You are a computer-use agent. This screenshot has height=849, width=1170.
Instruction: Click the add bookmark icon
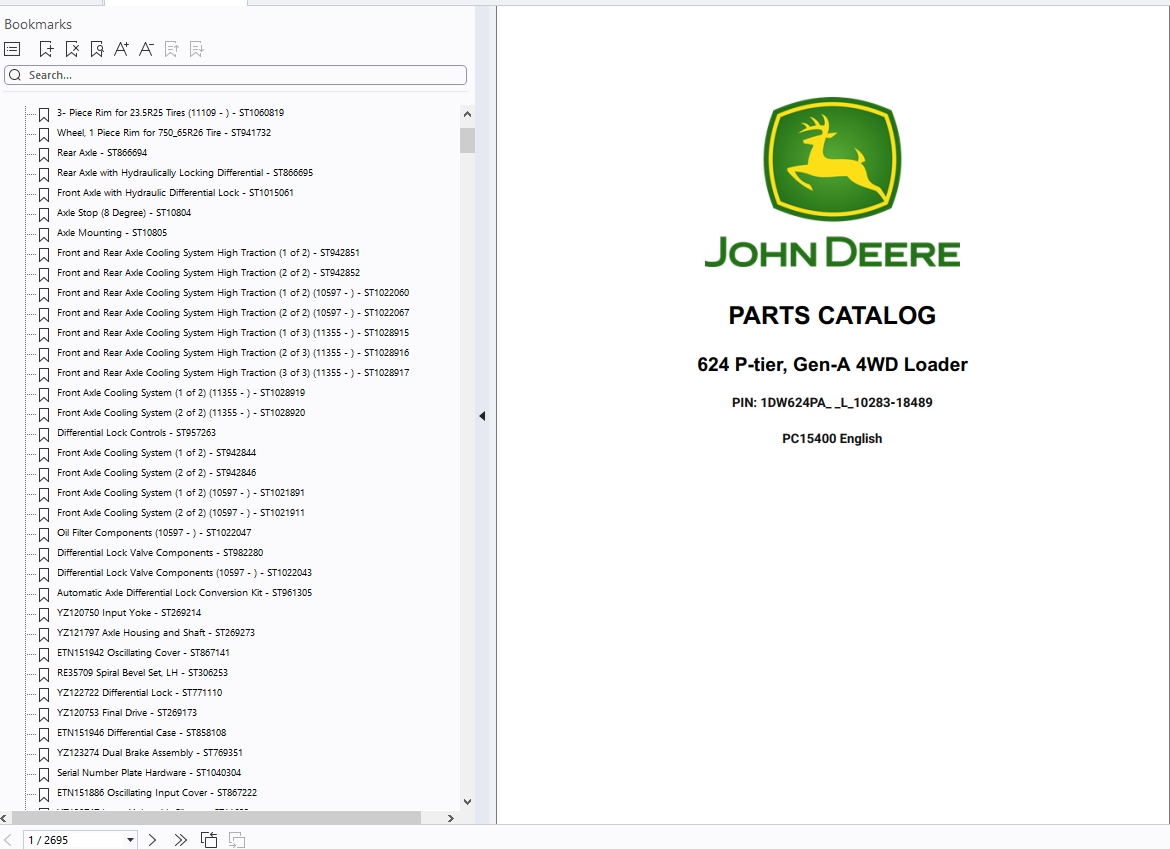tap(46, 49)
